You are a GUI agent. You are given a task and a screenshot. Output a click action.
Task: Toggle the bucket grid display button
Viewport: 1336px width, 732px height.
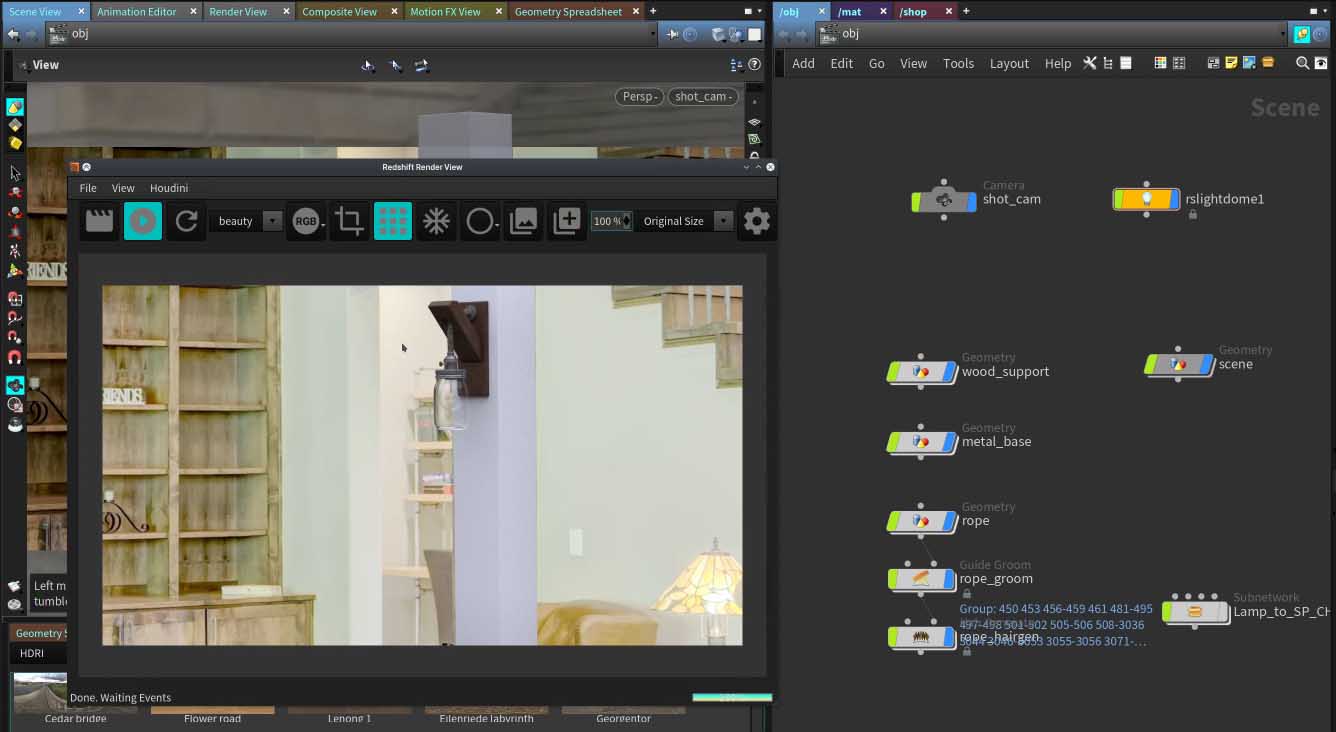(393, 221)
